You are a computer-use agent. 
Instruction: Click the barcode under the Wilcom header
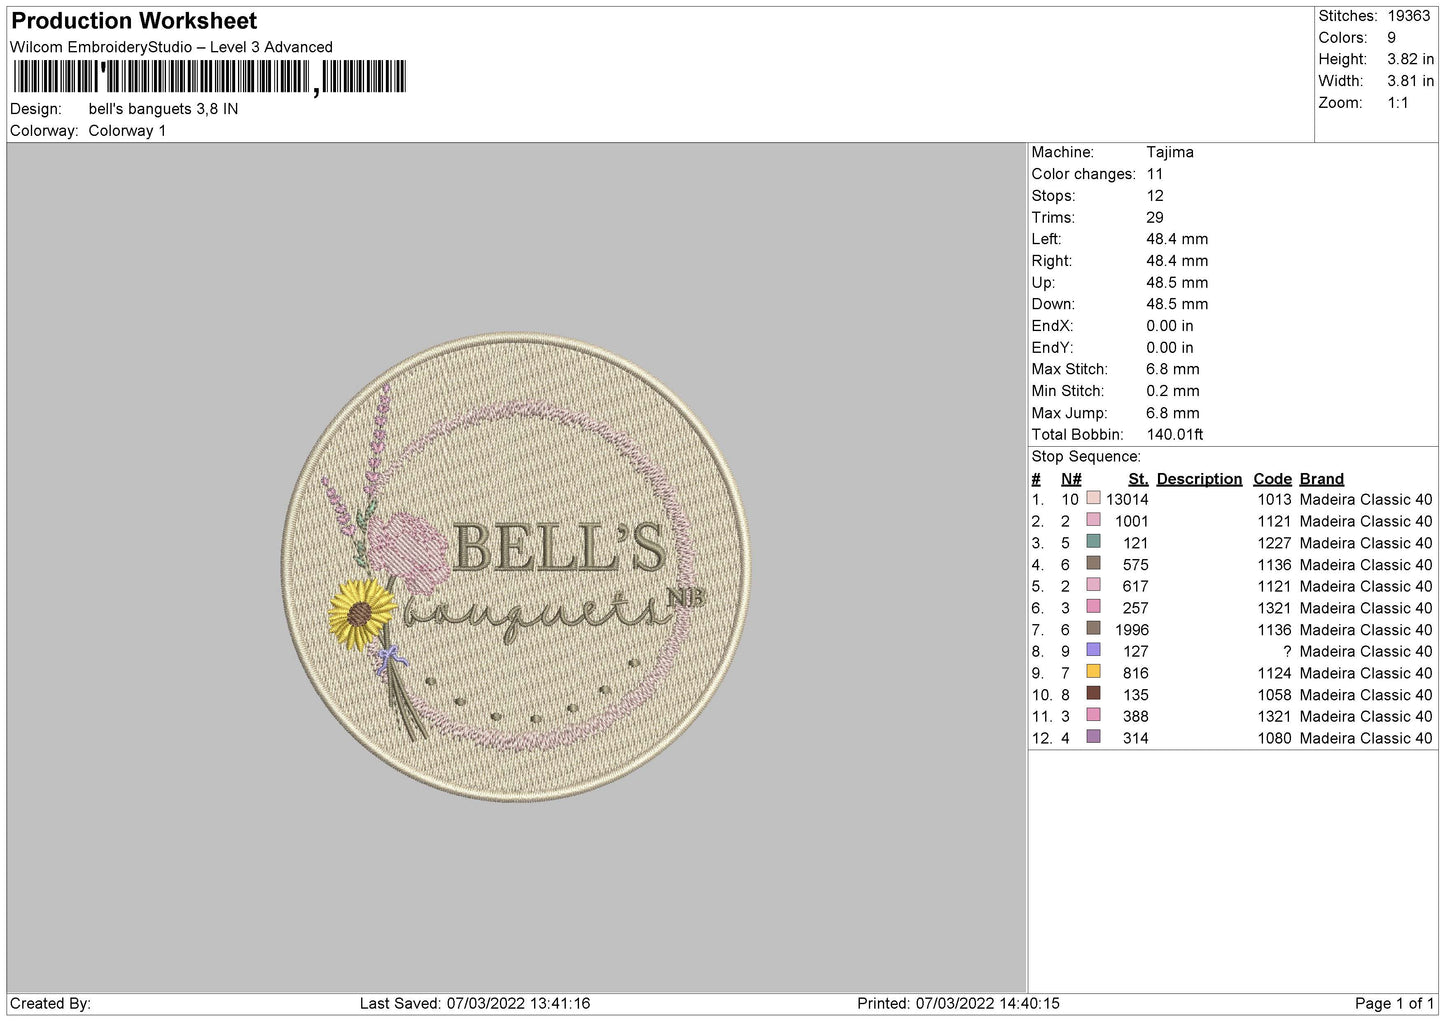pyautogui.click(x=209, y=77)
